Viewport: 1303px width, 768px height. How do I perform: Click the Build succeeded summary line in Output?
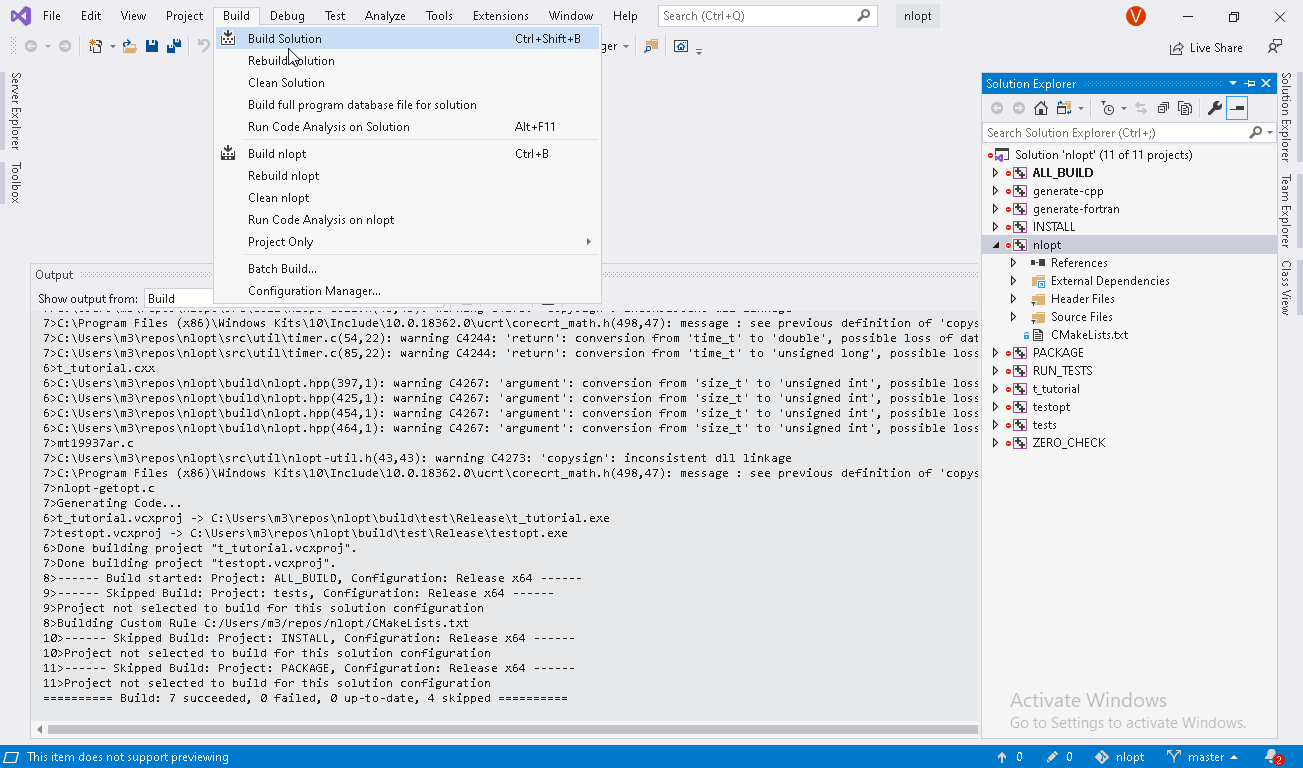coord(305,698)
